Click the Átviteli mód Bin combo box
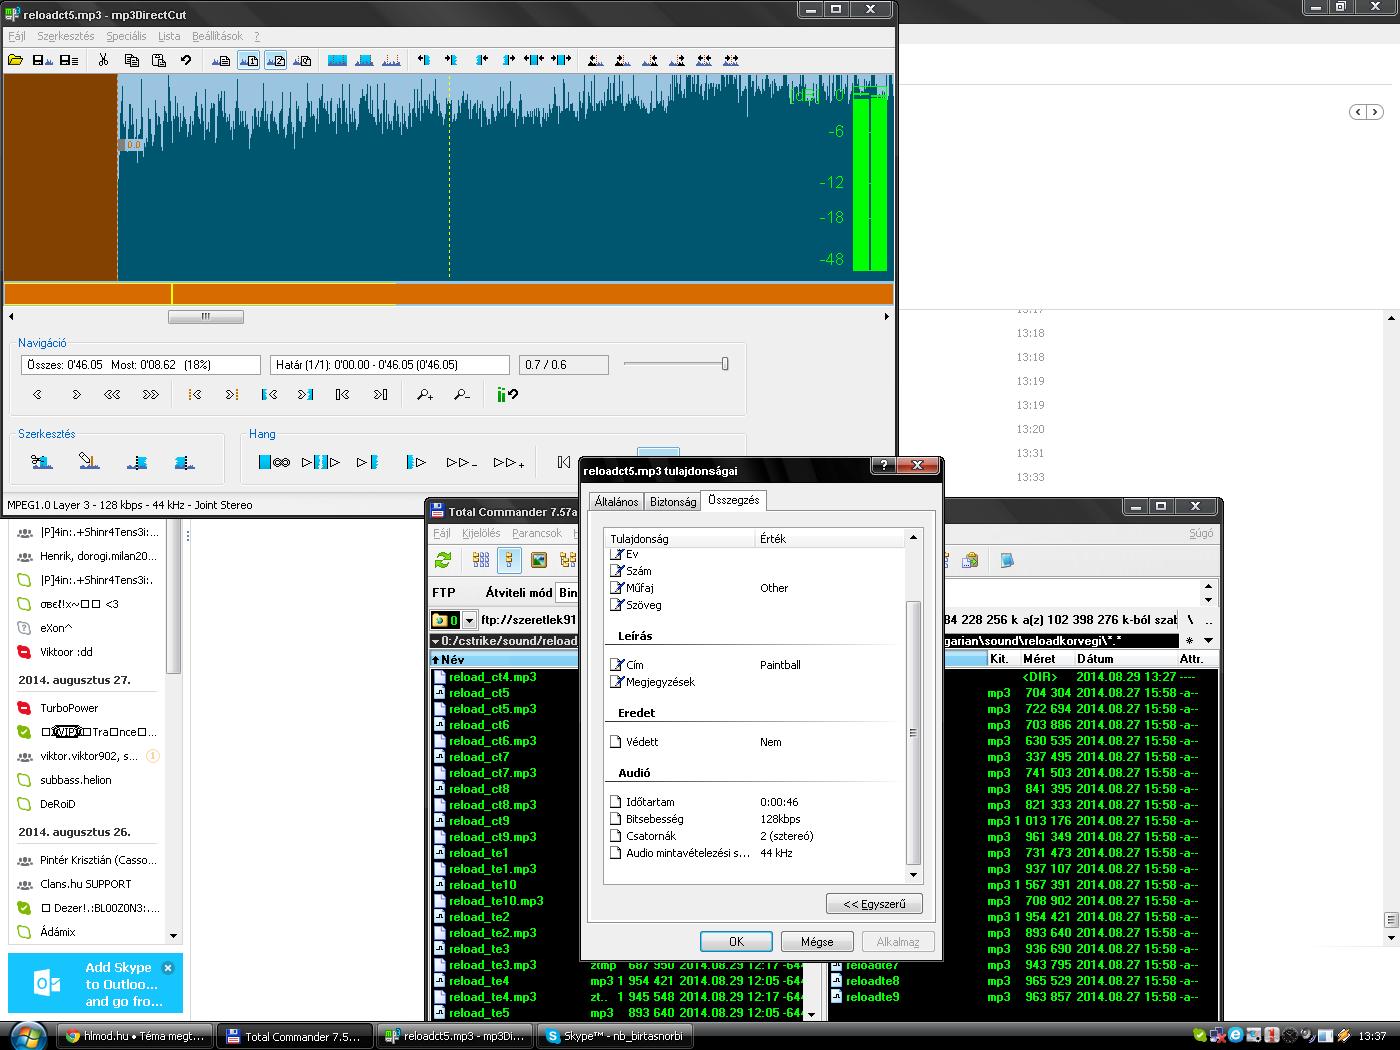 coord(567,592)
